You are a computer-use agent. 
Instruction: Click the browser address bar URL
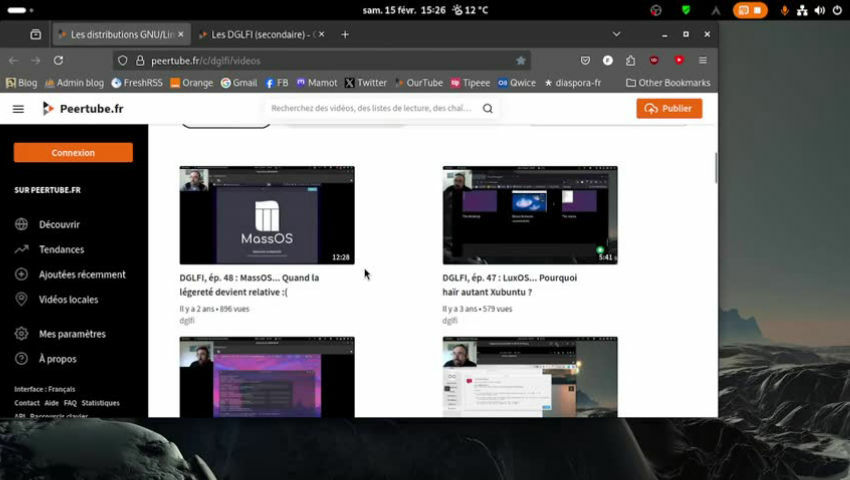206,61
